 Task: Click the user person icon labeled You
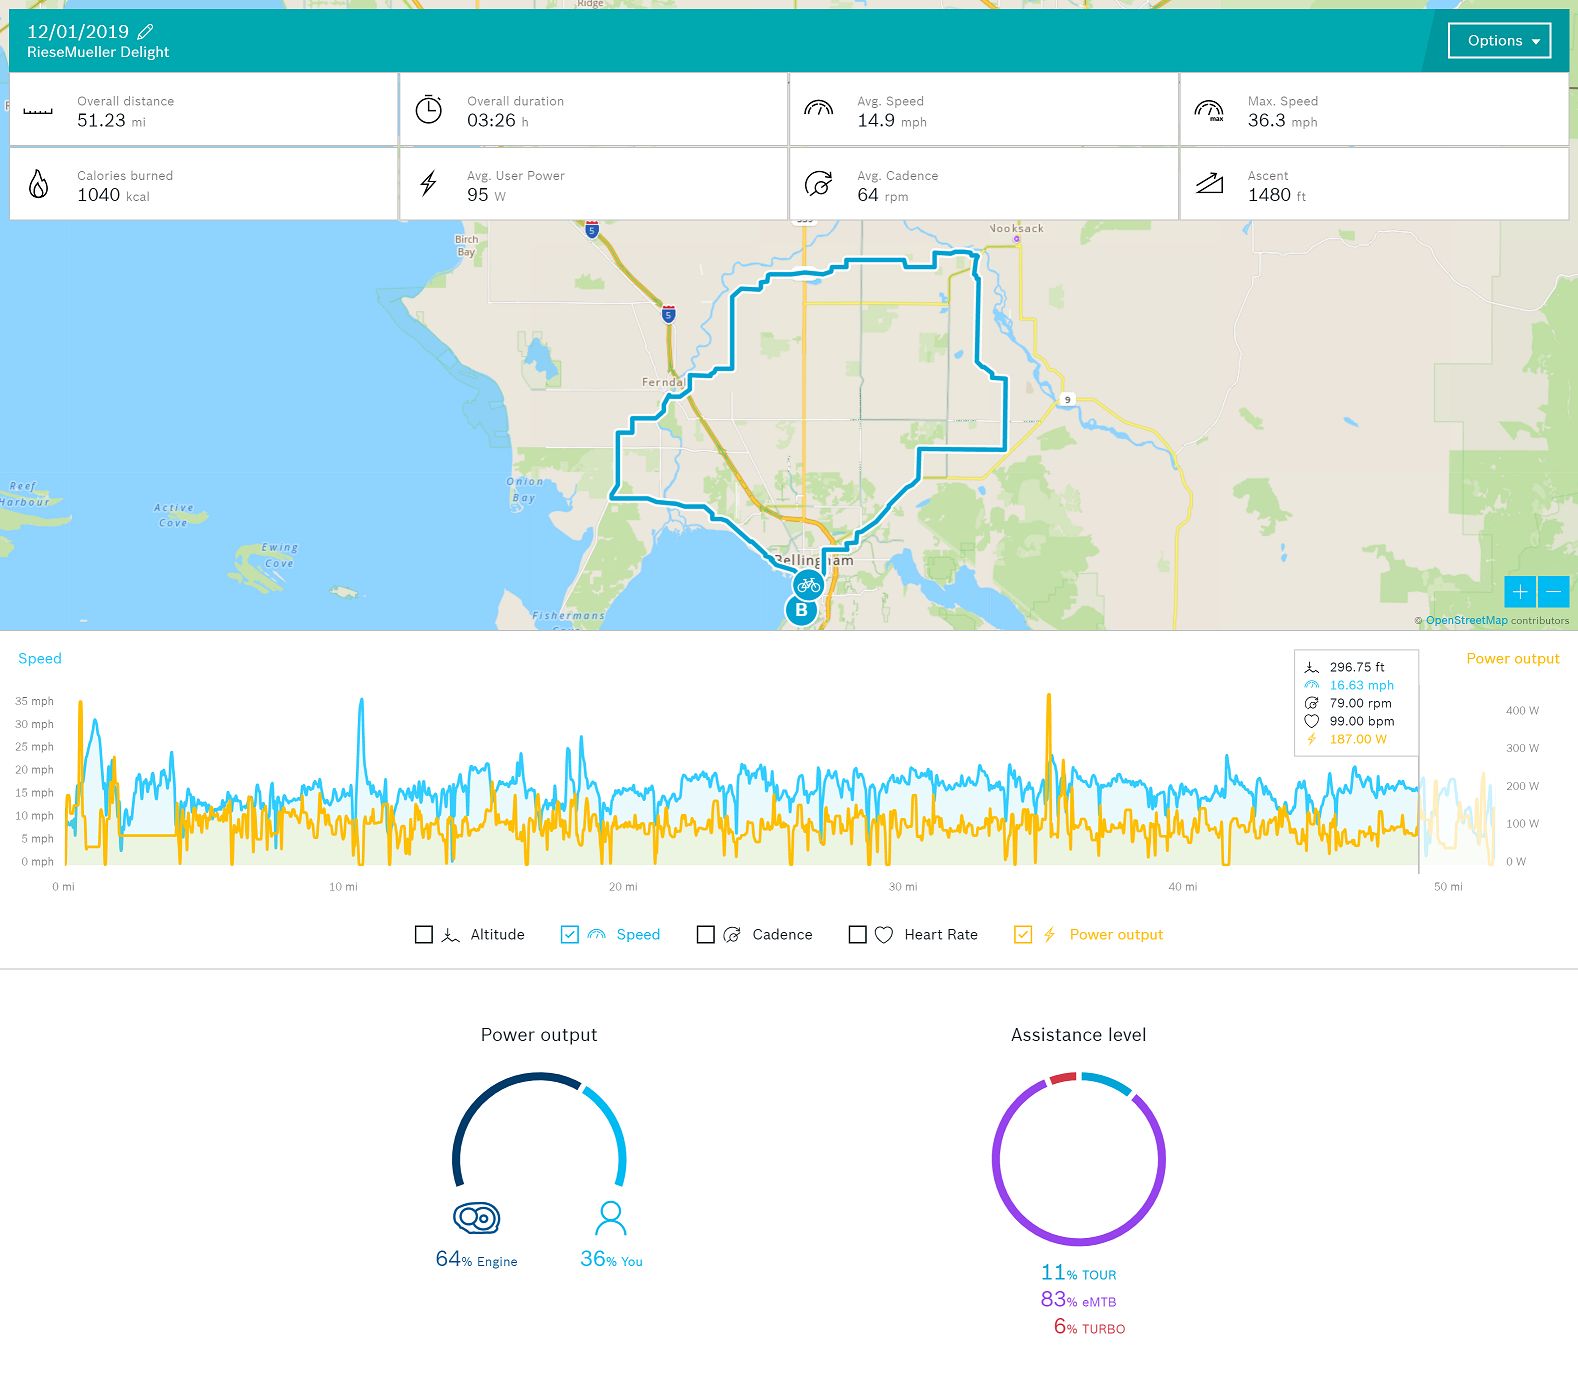pyautogui.click(x=611, y=1218)
